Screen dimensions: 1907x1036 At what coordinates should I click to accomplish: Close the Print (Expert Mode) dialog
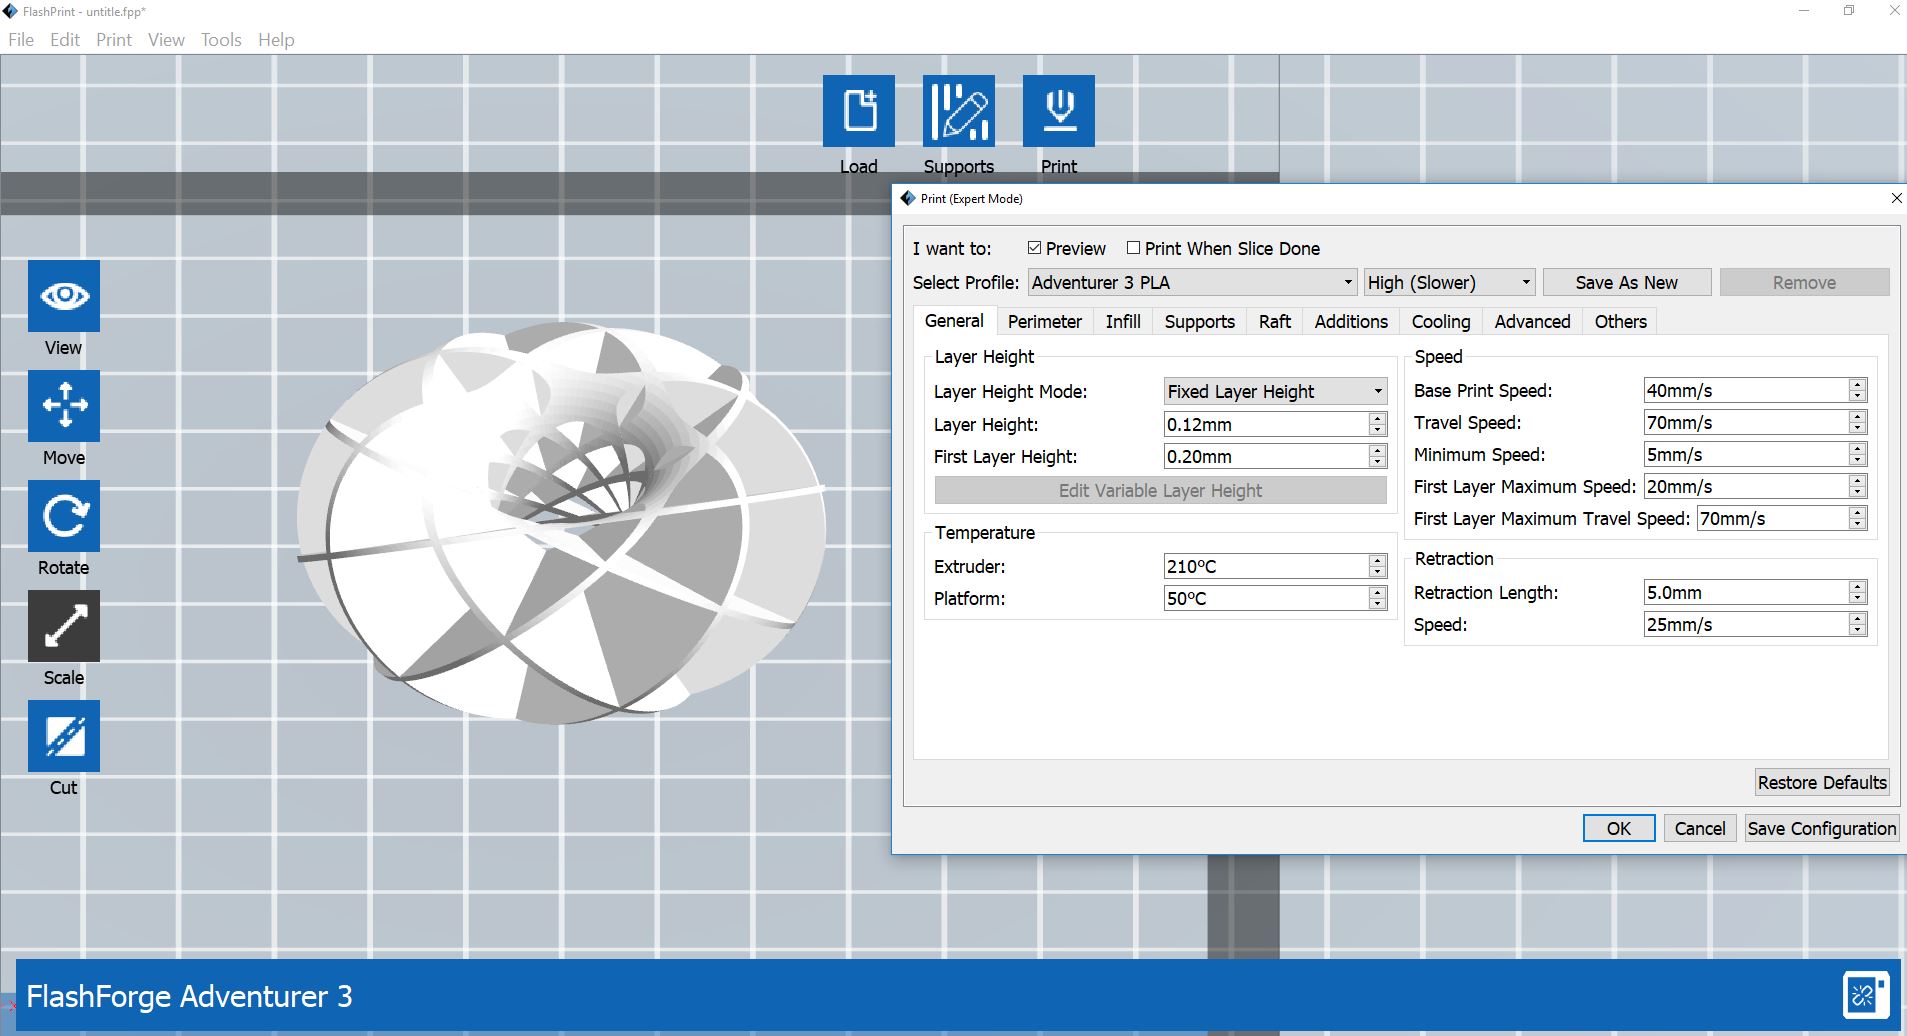[1896, 198]
